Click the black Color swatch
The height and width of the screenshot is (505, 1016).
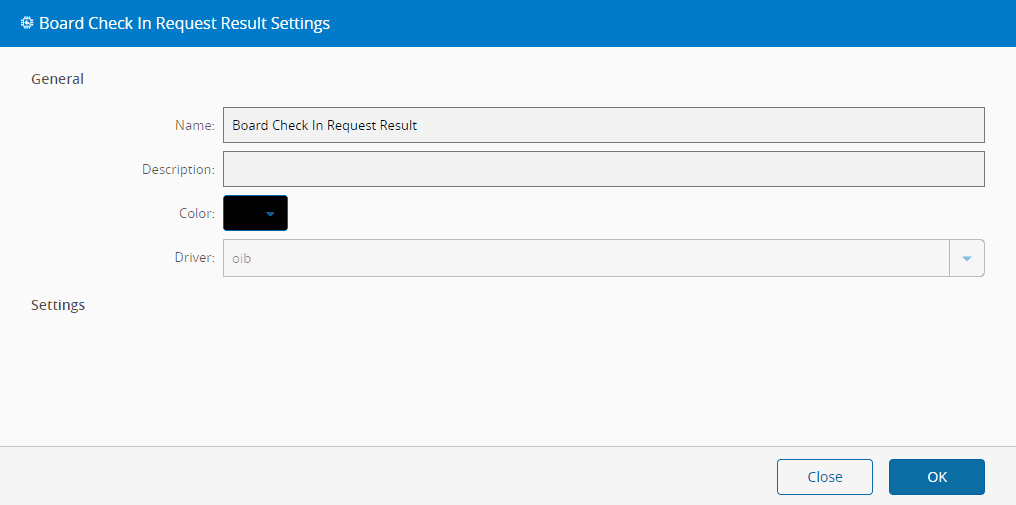tap(243, 213)
